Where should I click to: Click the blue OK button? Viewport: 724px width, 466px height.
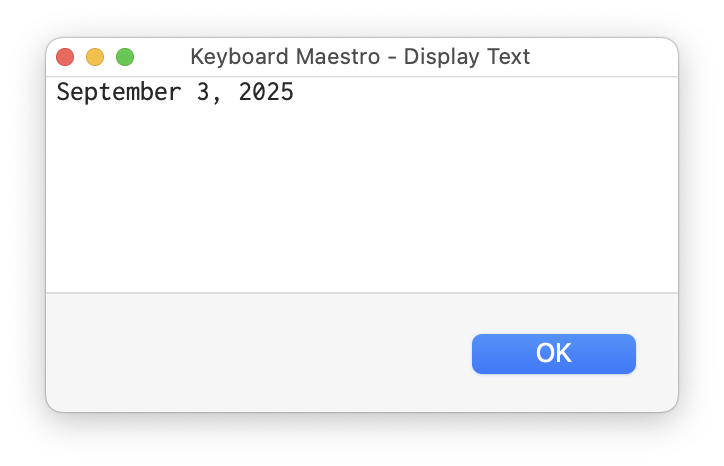coord(553,353)
